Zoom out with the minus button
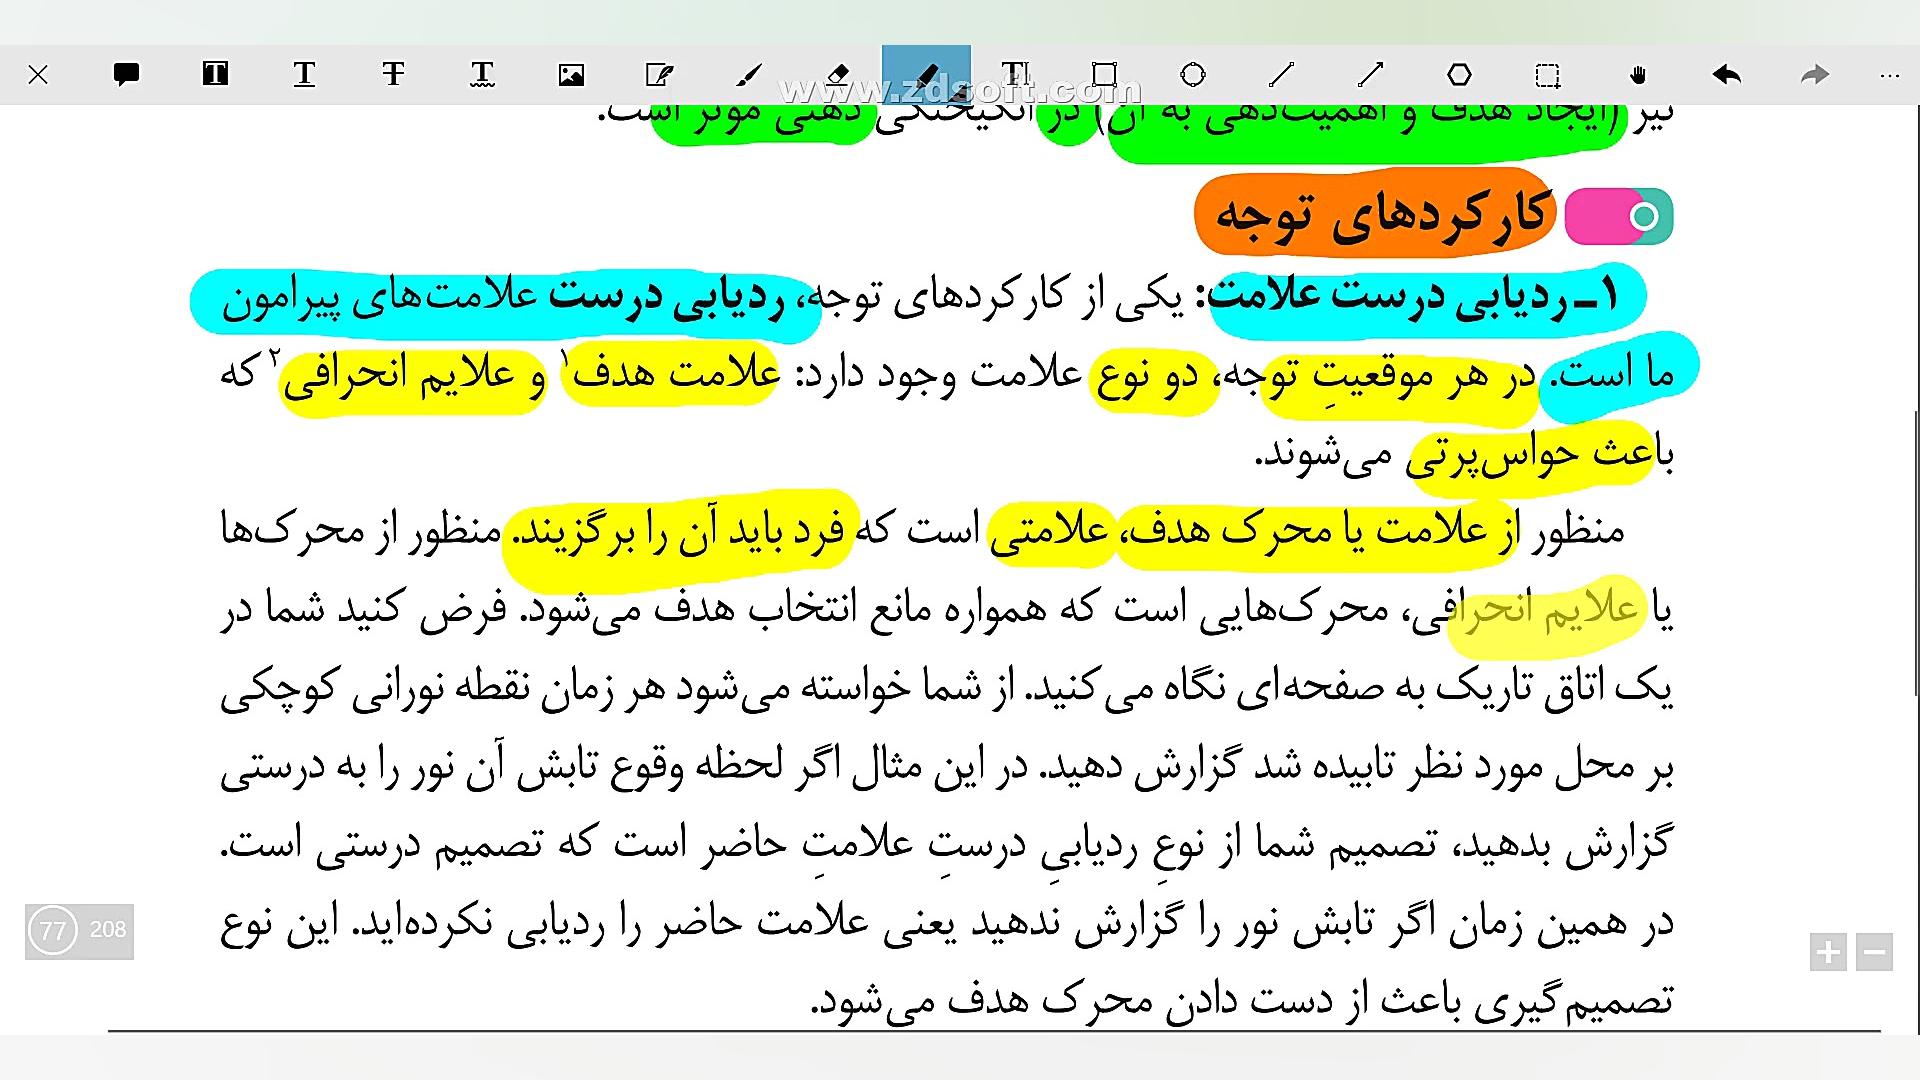This screenshot has height=1080, width=1920. (1875, 952)
